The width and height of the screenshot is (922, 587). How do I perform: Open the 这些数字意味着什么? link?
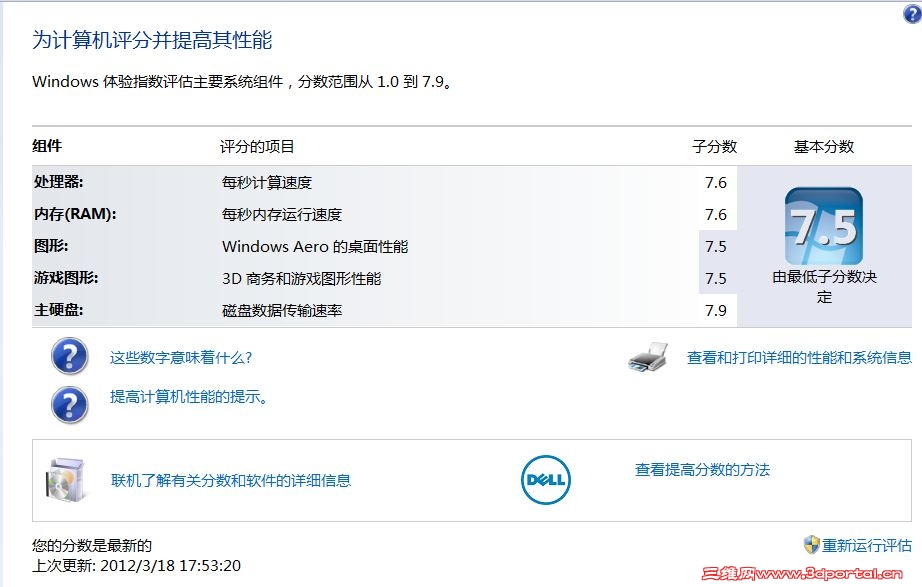[180, 357]
